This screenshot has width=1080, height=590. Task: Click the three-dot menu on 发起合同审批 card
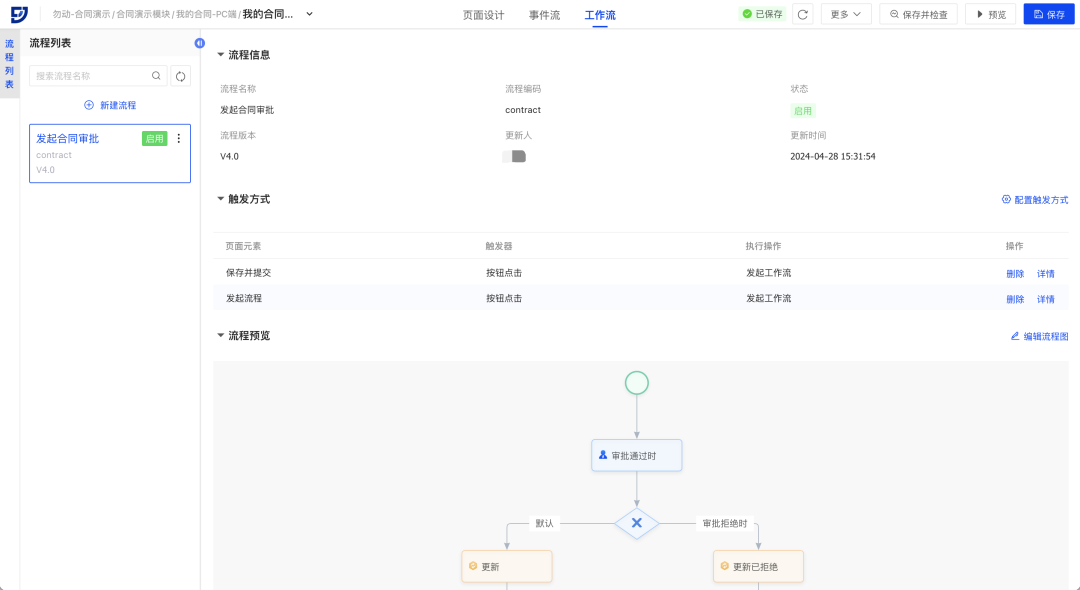[x=179, y=139]
